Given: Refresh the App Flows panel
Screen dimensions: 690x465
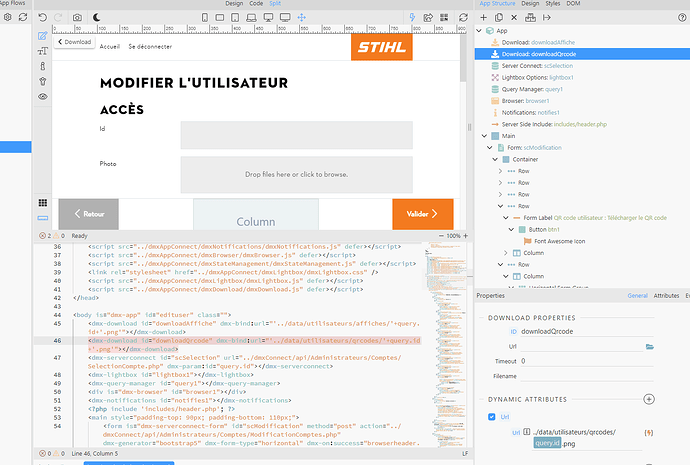Looking at the screenshot, I should coord(23,18).
